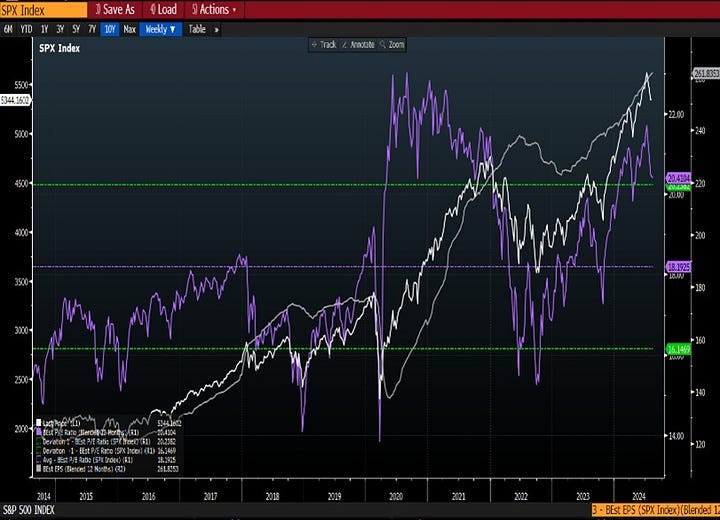
Task: Click the 5000 left axis label
Action: [x=23, y=134]
